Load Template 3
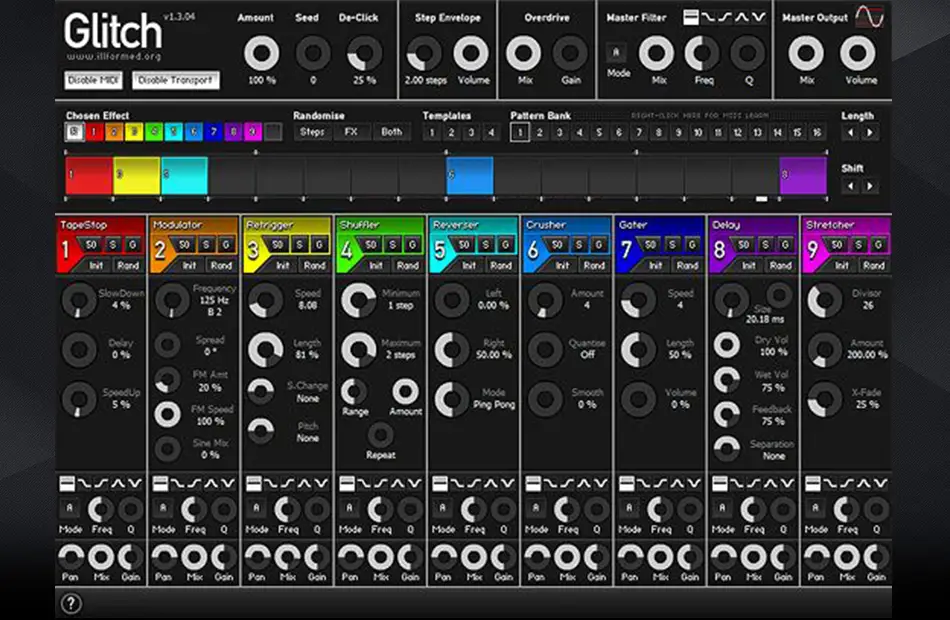 point(471,132)
